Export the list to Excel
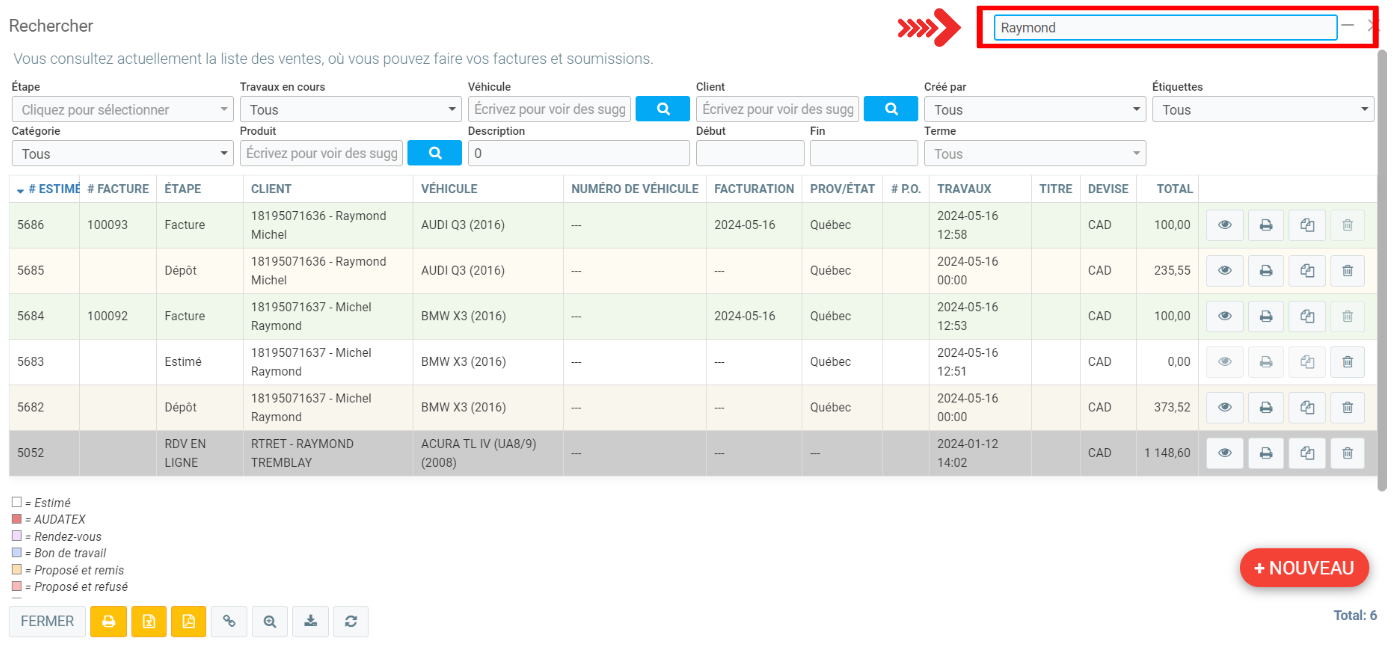 point(149,621)
